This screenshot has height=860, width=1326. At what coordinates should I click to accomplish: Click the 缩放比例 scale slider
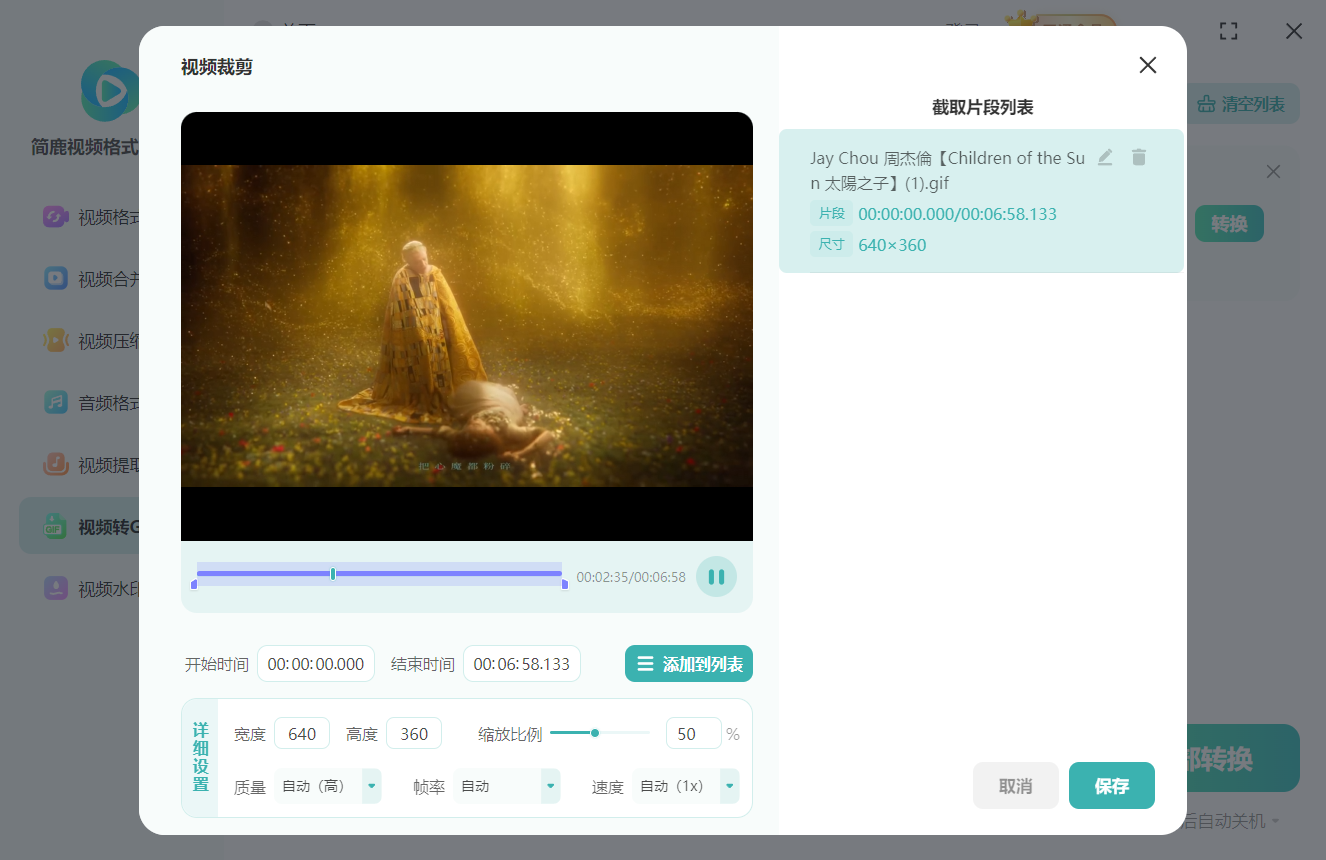[x=600, y=733]
